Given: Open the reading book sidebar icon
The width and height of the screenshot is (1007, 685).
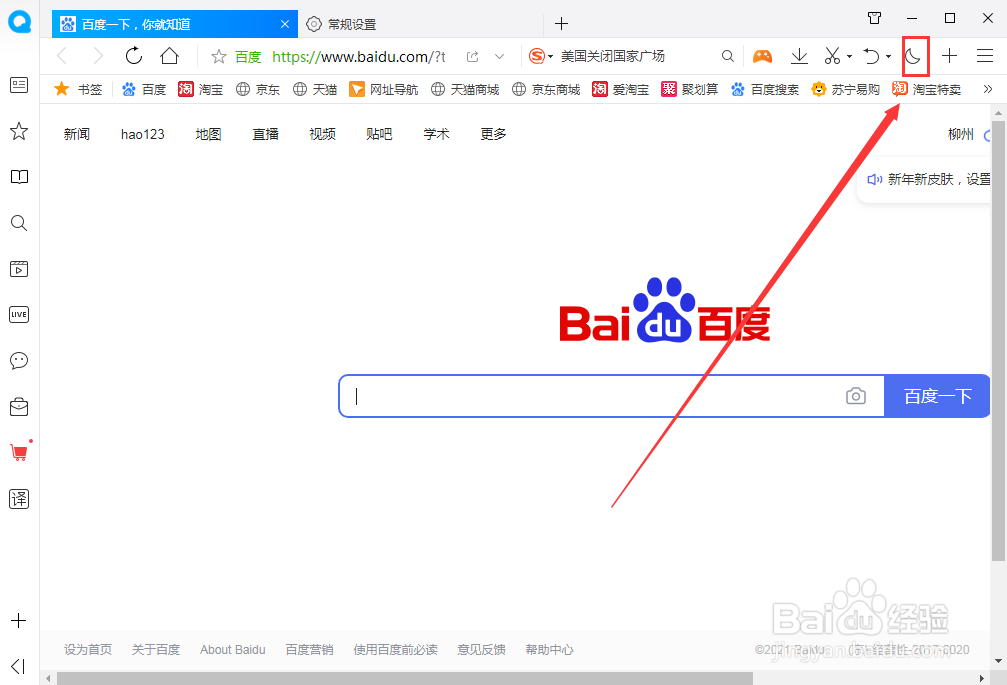Looking at the screenshot, I should [19, 177].
